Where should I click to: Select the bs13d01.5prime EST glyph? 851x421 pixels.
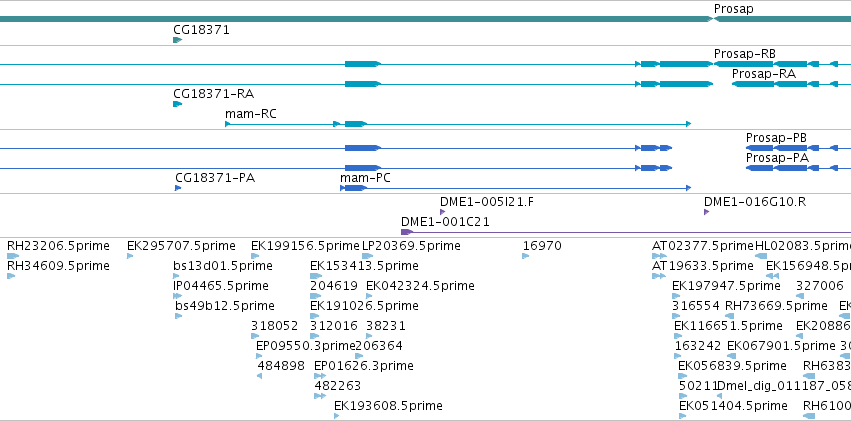(177, 276)
